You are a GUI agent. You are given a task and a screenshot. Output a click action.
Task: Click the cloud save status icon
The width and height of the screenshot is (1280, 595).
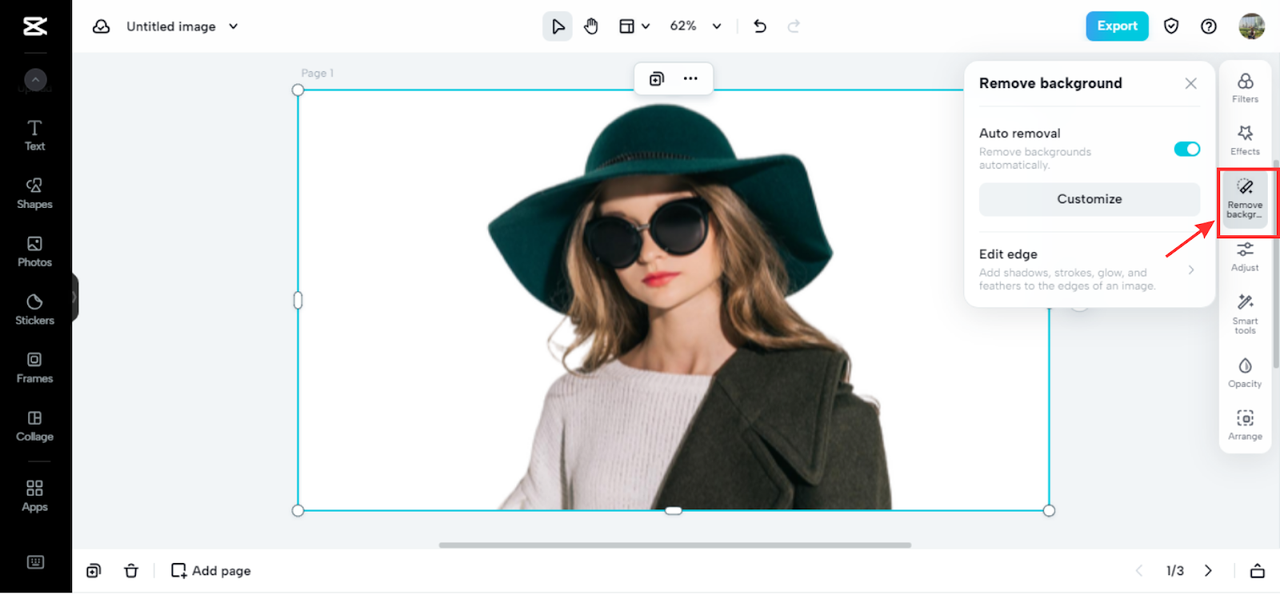coord(101,27)
